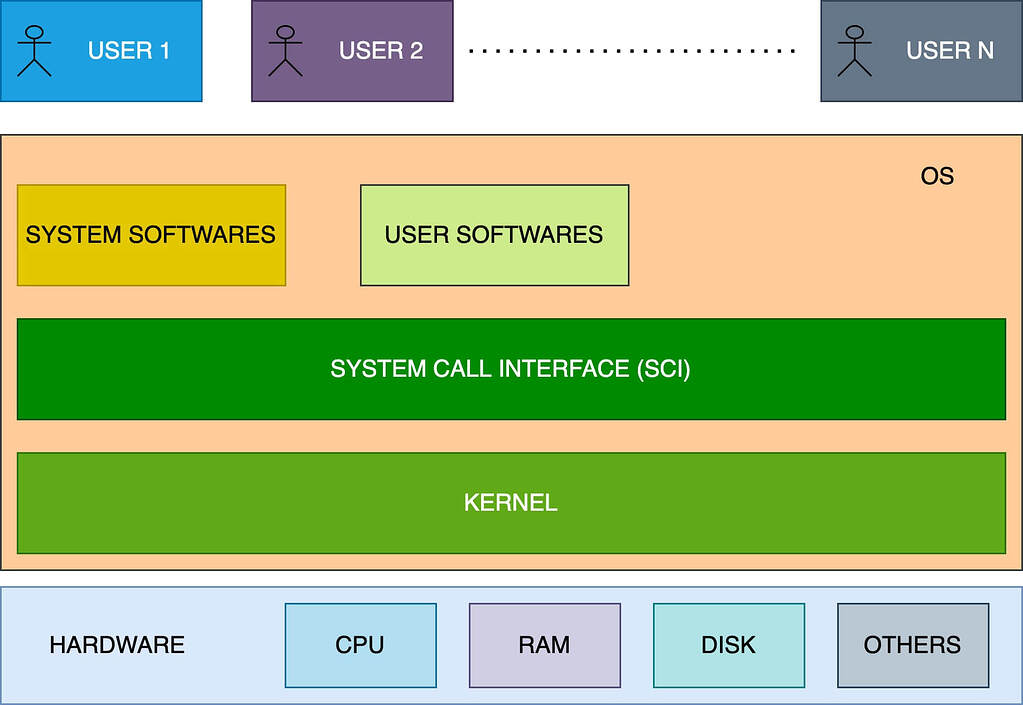Screen dimensions: 1023x705
Task: Click the OTHERS hardware block
Action: pyautogui.click(x=912, y=645)
